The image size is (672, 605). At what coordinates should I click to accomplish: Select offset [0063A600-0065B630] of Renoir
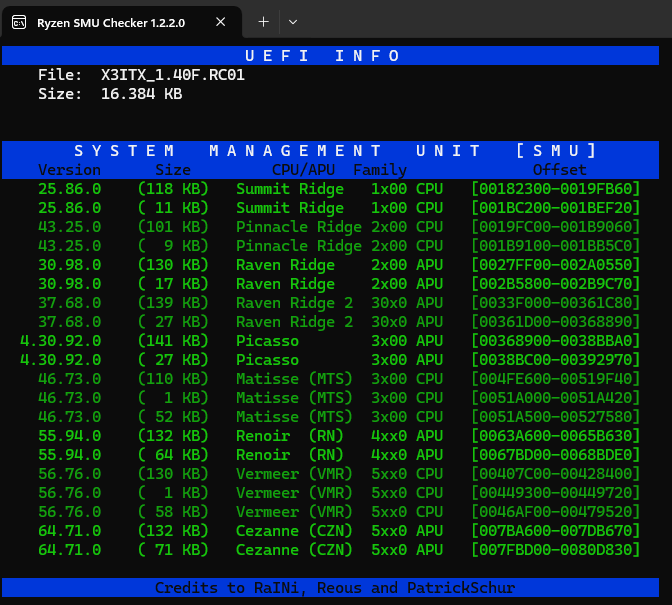point(555,436)
